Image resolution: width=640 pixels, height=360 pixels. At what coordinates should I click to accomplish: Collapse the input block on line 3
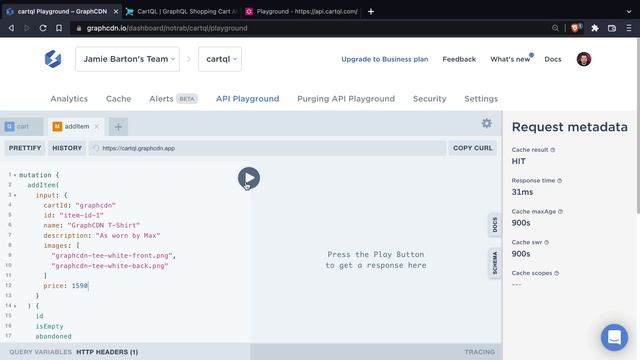[x=15, y=196]
